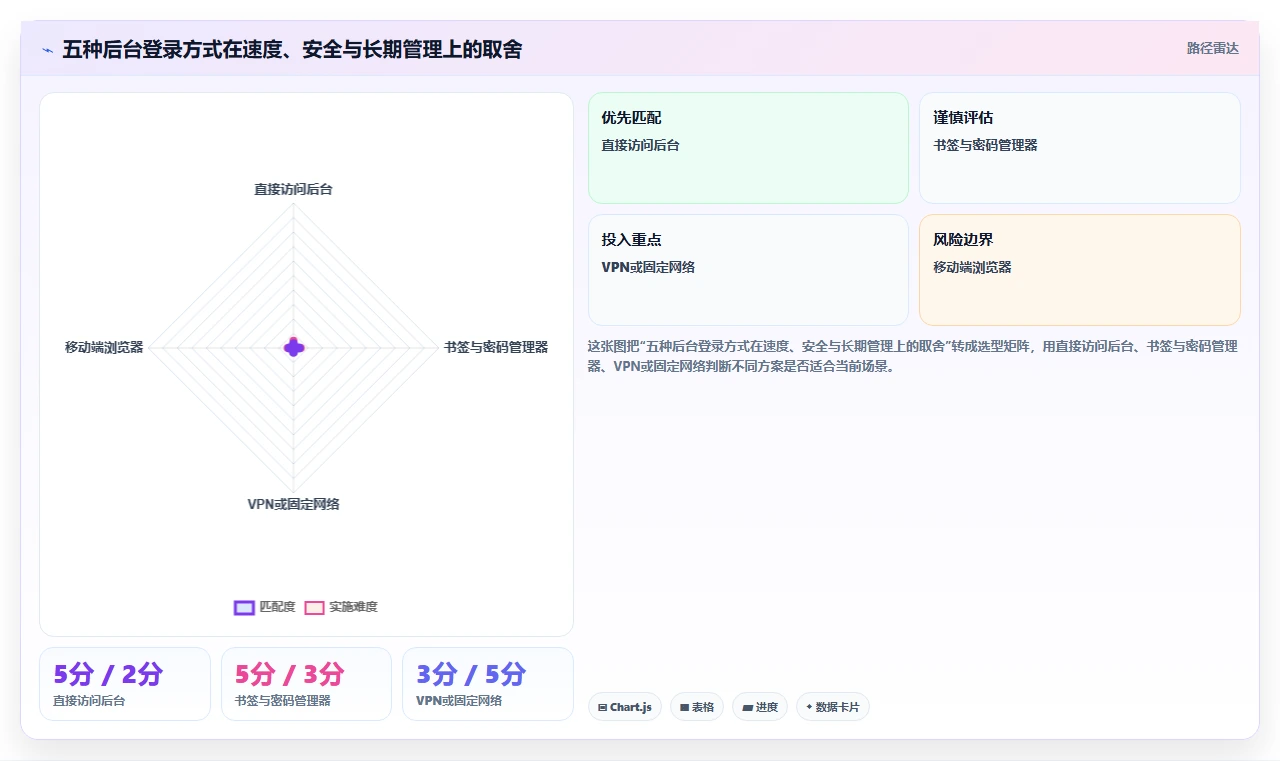Click the icon in the 进度 tag
The image size is (1280, 761).
747,707
